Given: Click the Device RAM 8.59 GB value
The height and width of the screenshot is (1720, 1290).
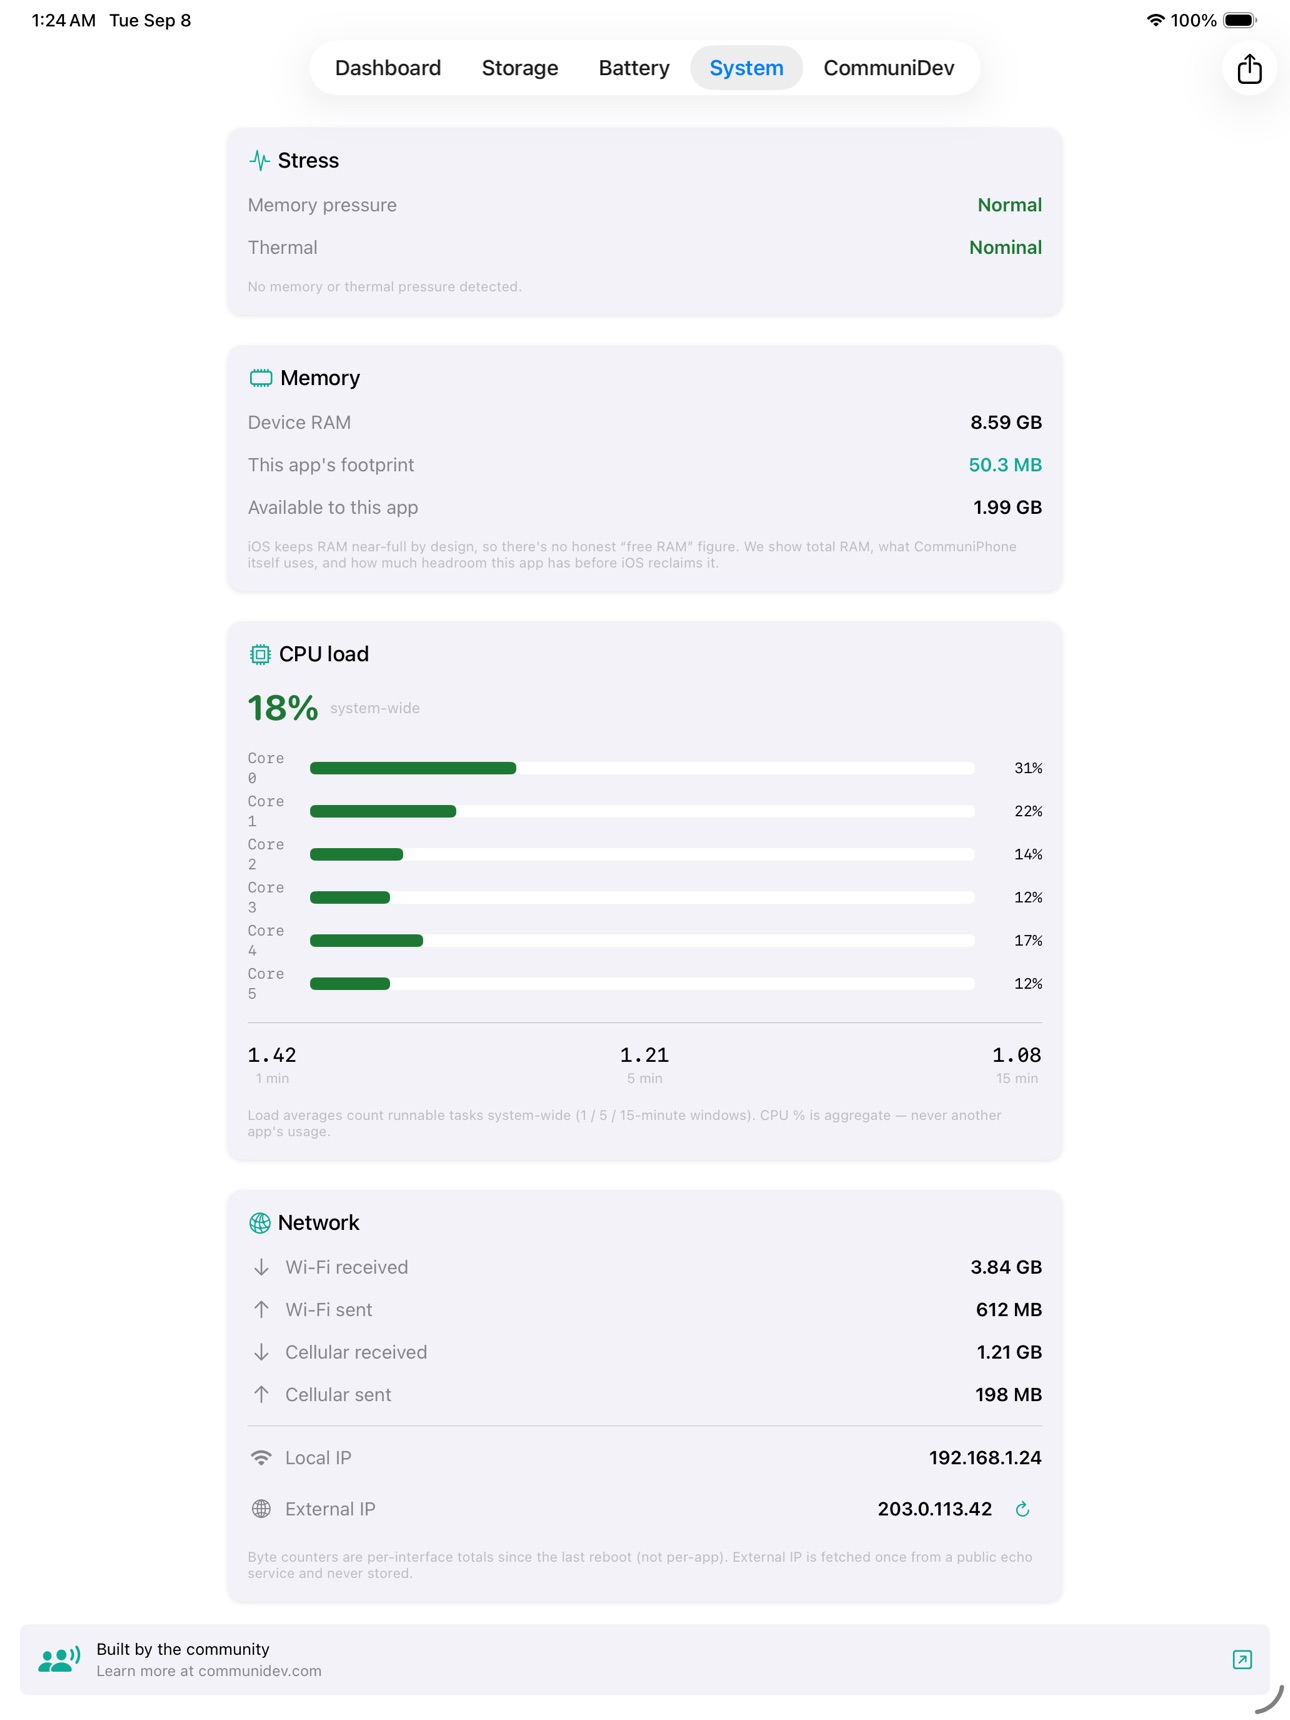Looking at the screenshot, I should coord(1006,422).
